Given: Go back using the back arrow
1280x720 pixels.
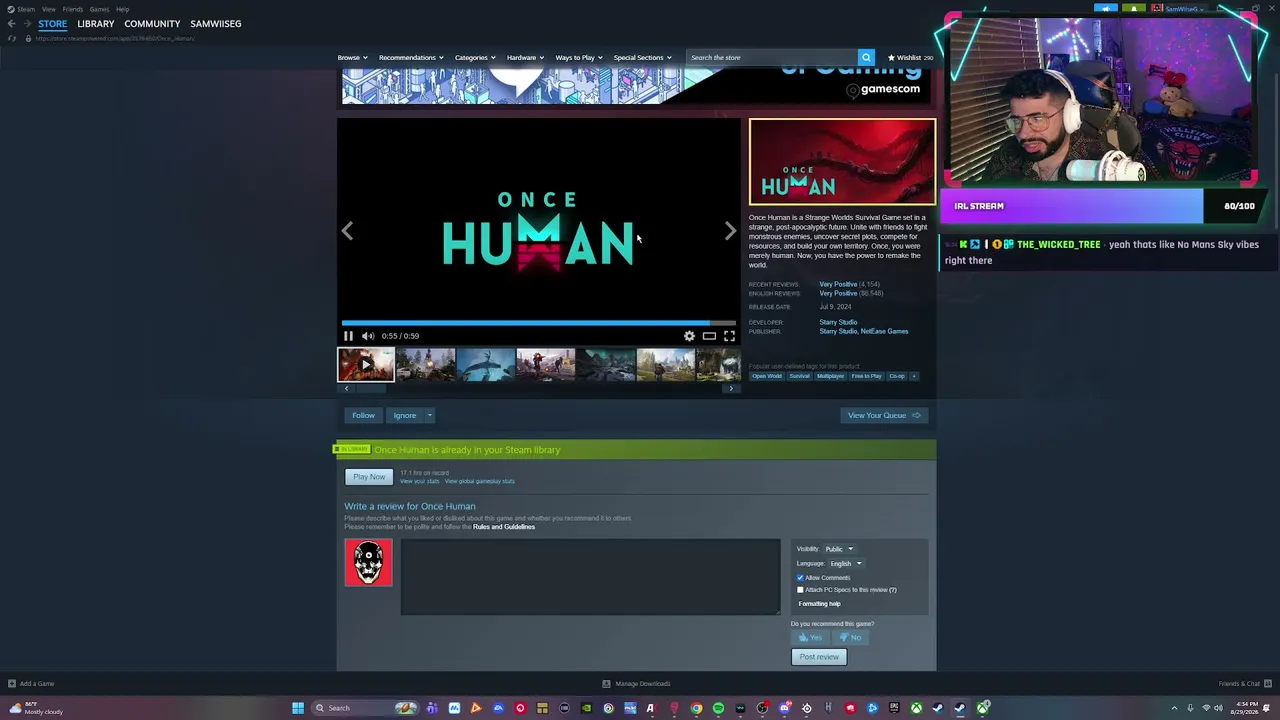Looking at the screenshot, I should 11,23.
